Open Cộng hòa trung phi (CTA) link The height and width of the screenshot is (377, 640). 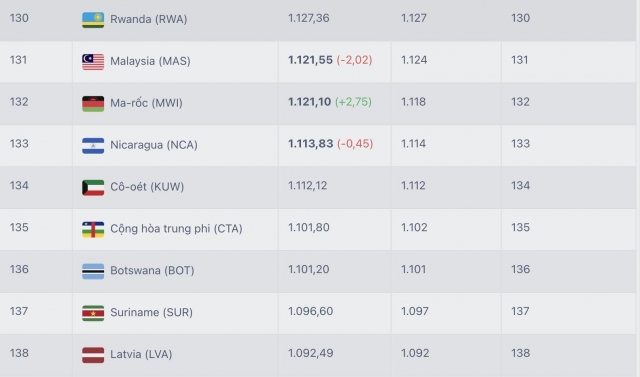(x=176, y=228)
